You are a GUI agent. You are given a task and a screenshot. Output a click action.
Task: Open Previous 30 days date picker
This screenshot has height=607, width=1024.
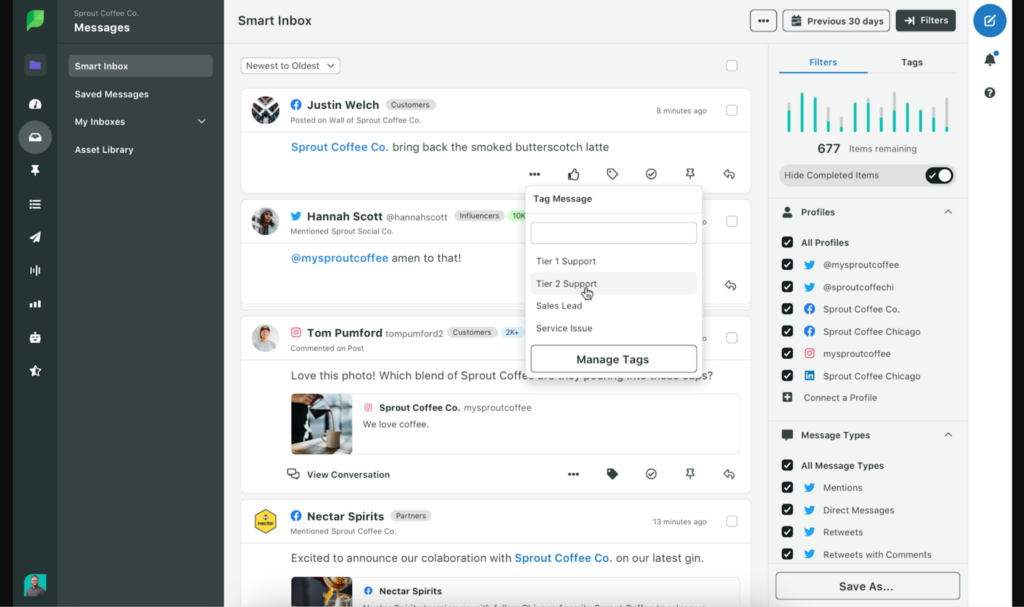point(836,21)
